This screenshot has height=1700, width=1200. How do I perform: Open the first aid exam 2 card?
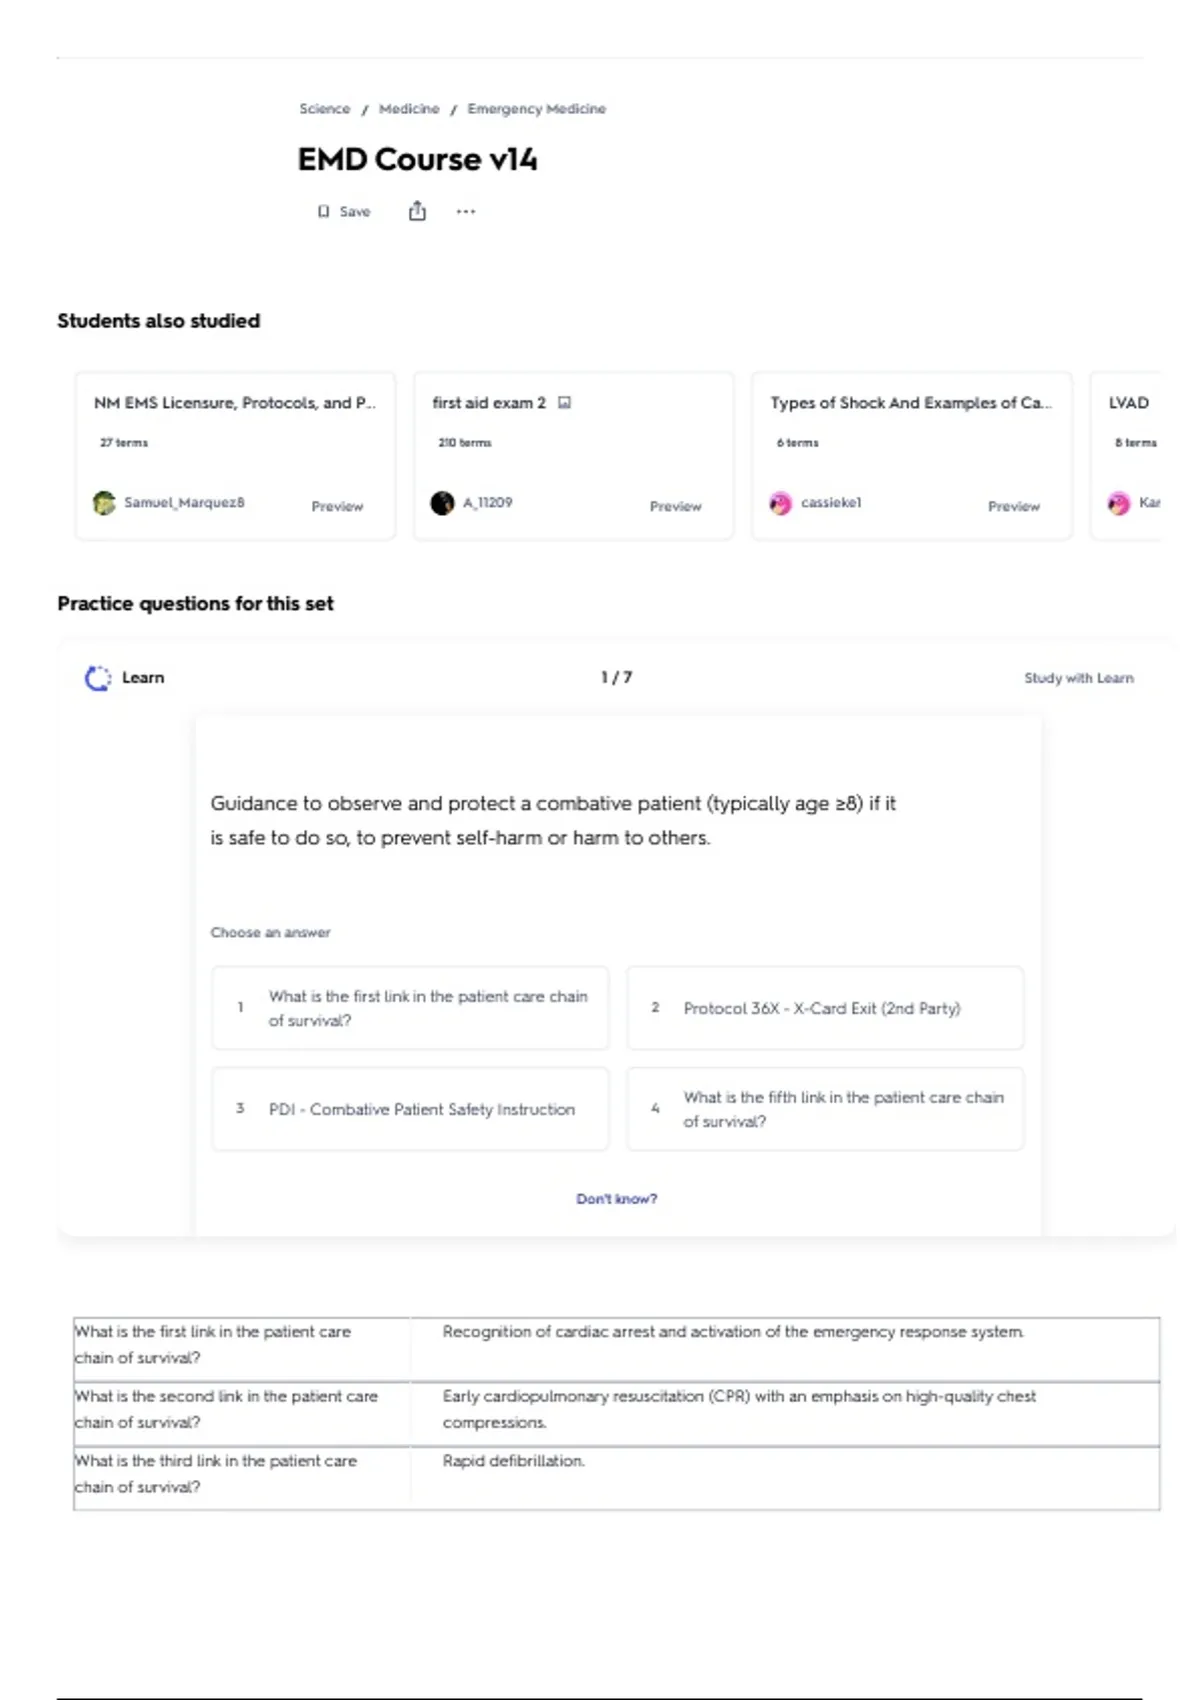[489, 403]
